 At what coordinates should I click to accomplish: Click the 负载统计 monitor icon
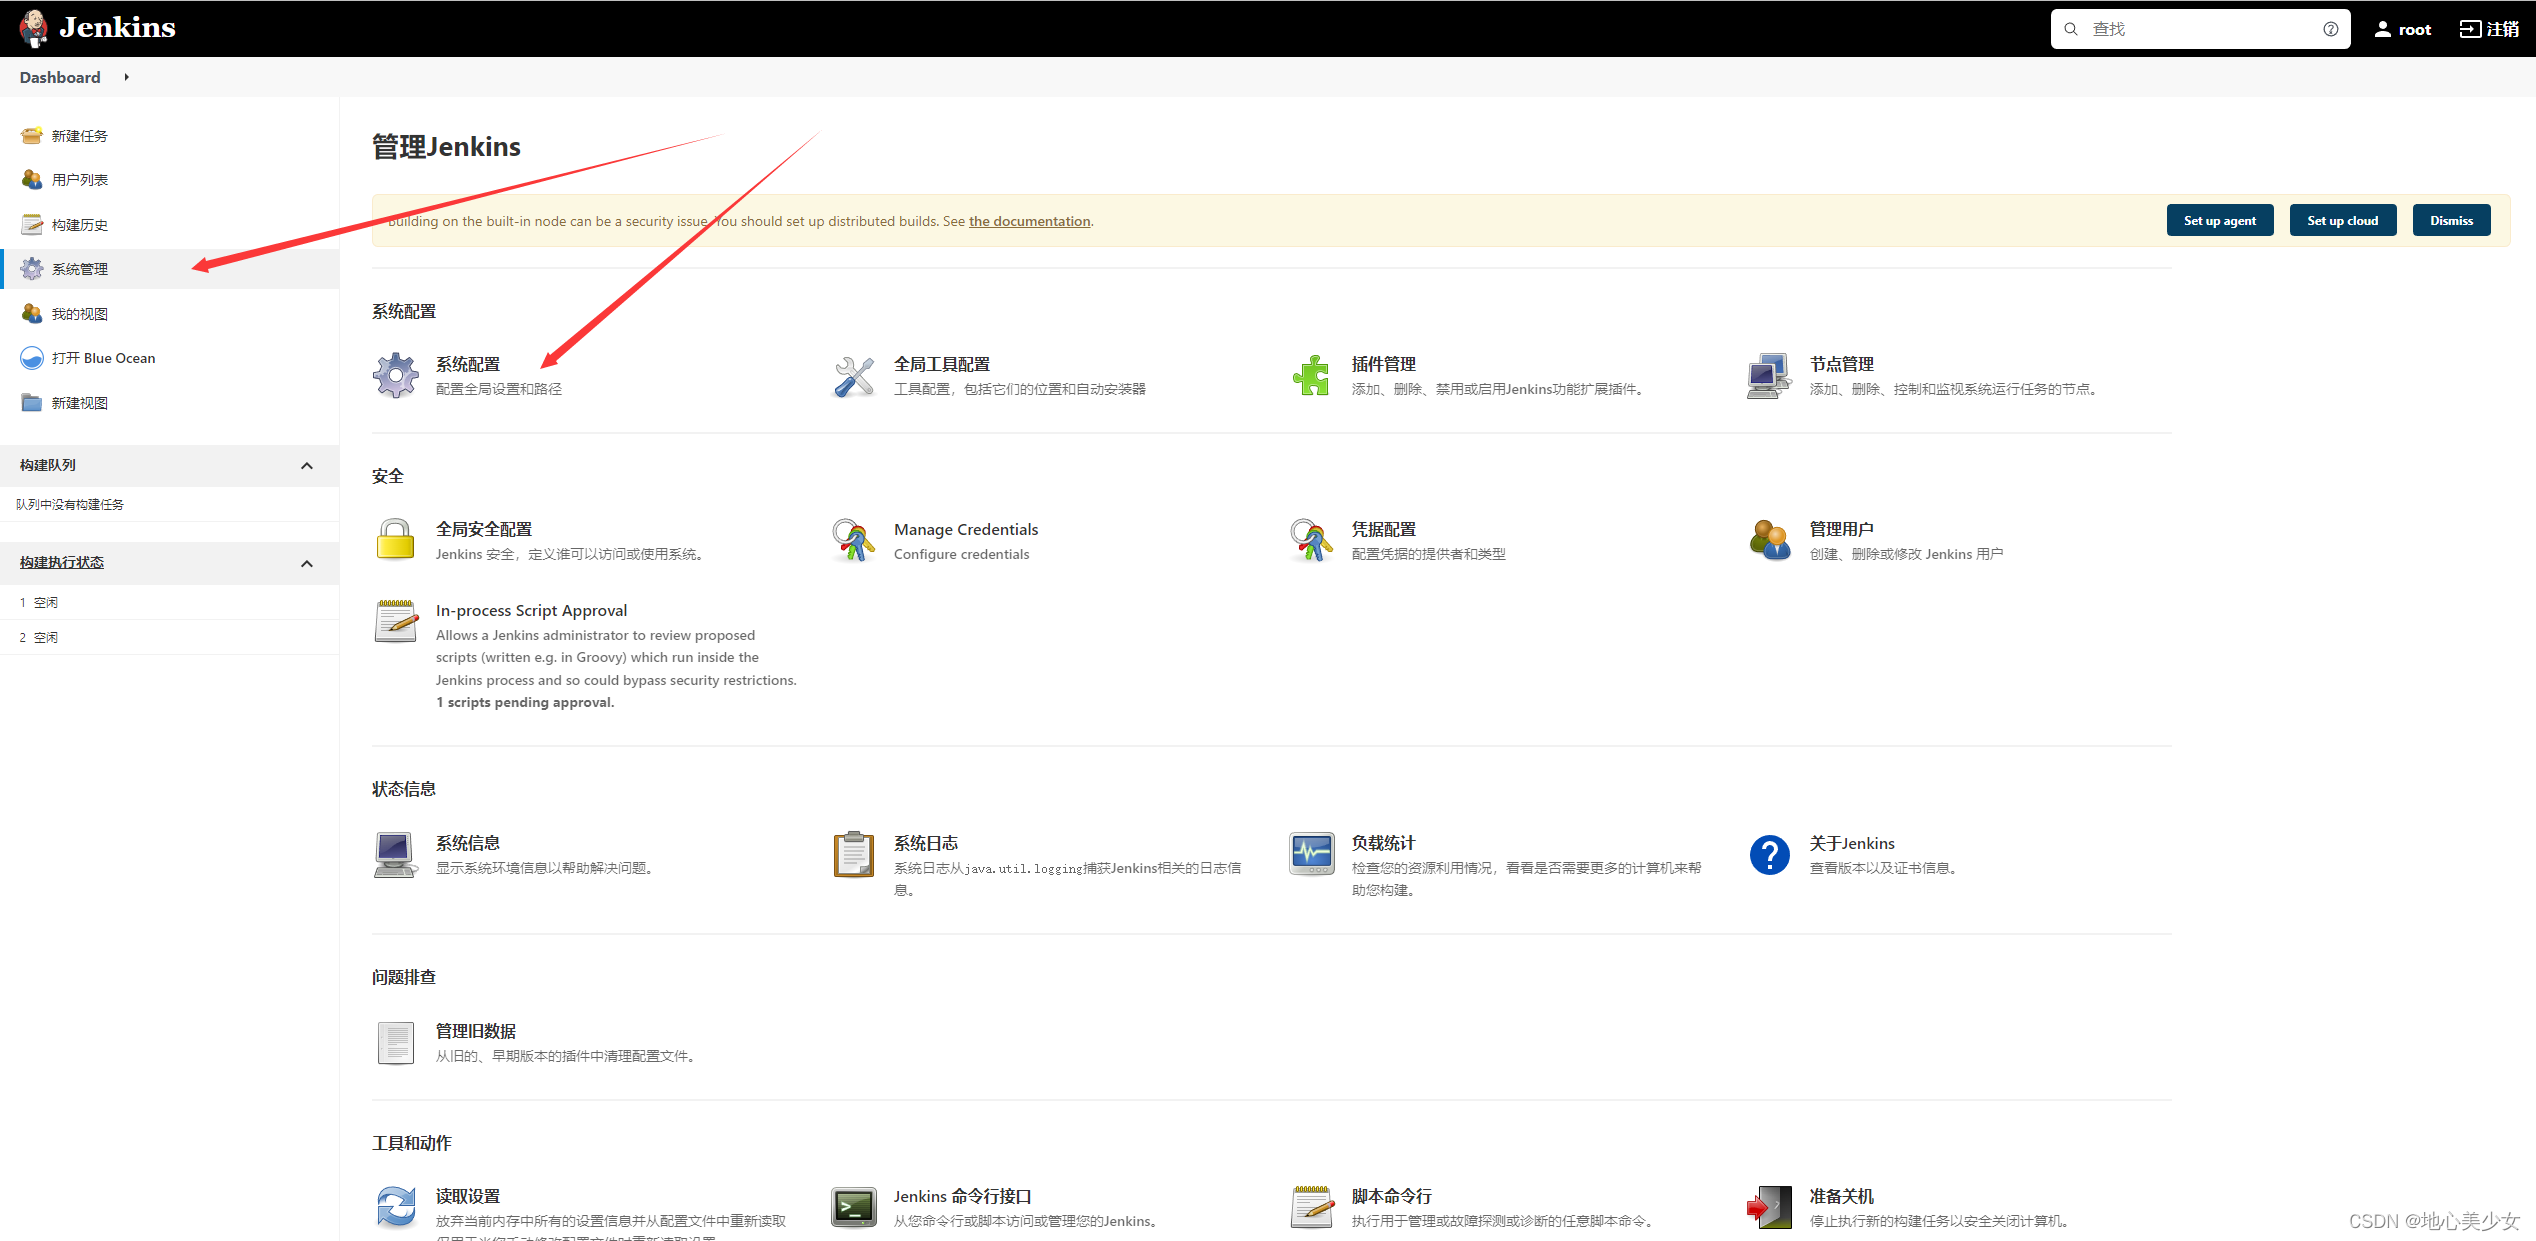pyautogui.click(x=1311, y=854)
